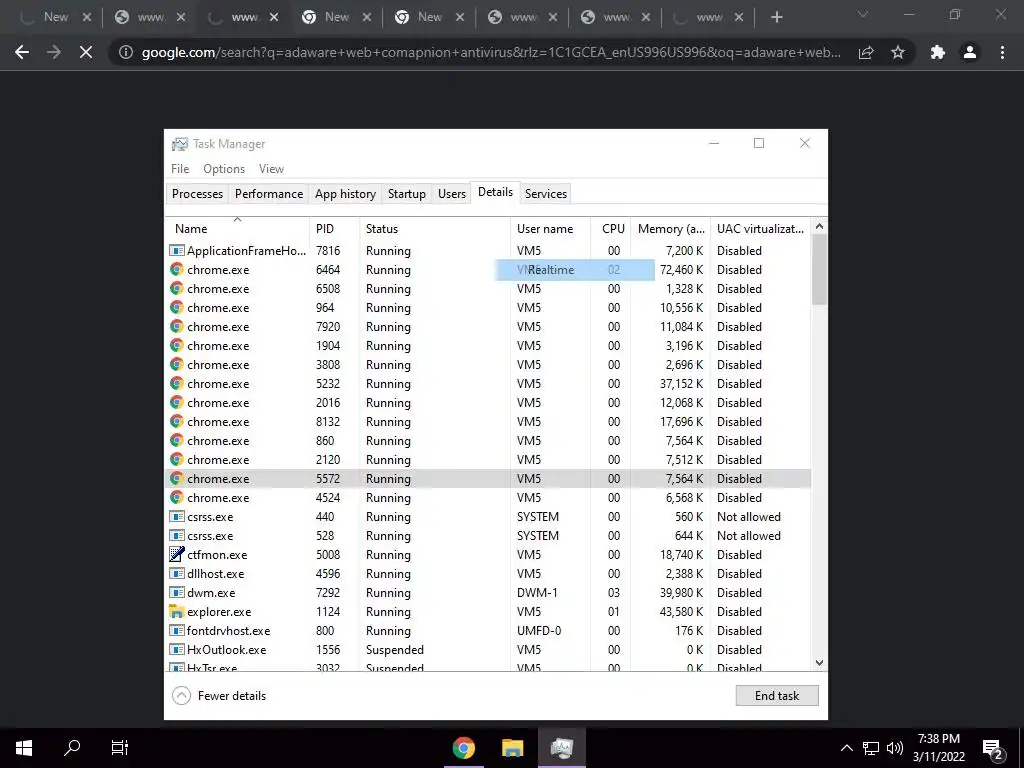Click the share page icon
The width and height of the screenshot is (1024, 768).
pyautogui.click(x=866, y=52)
